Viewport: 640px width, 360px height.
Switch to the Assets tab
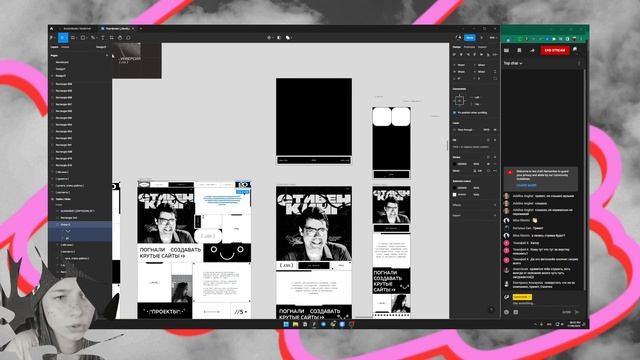[x=65, y=47]
